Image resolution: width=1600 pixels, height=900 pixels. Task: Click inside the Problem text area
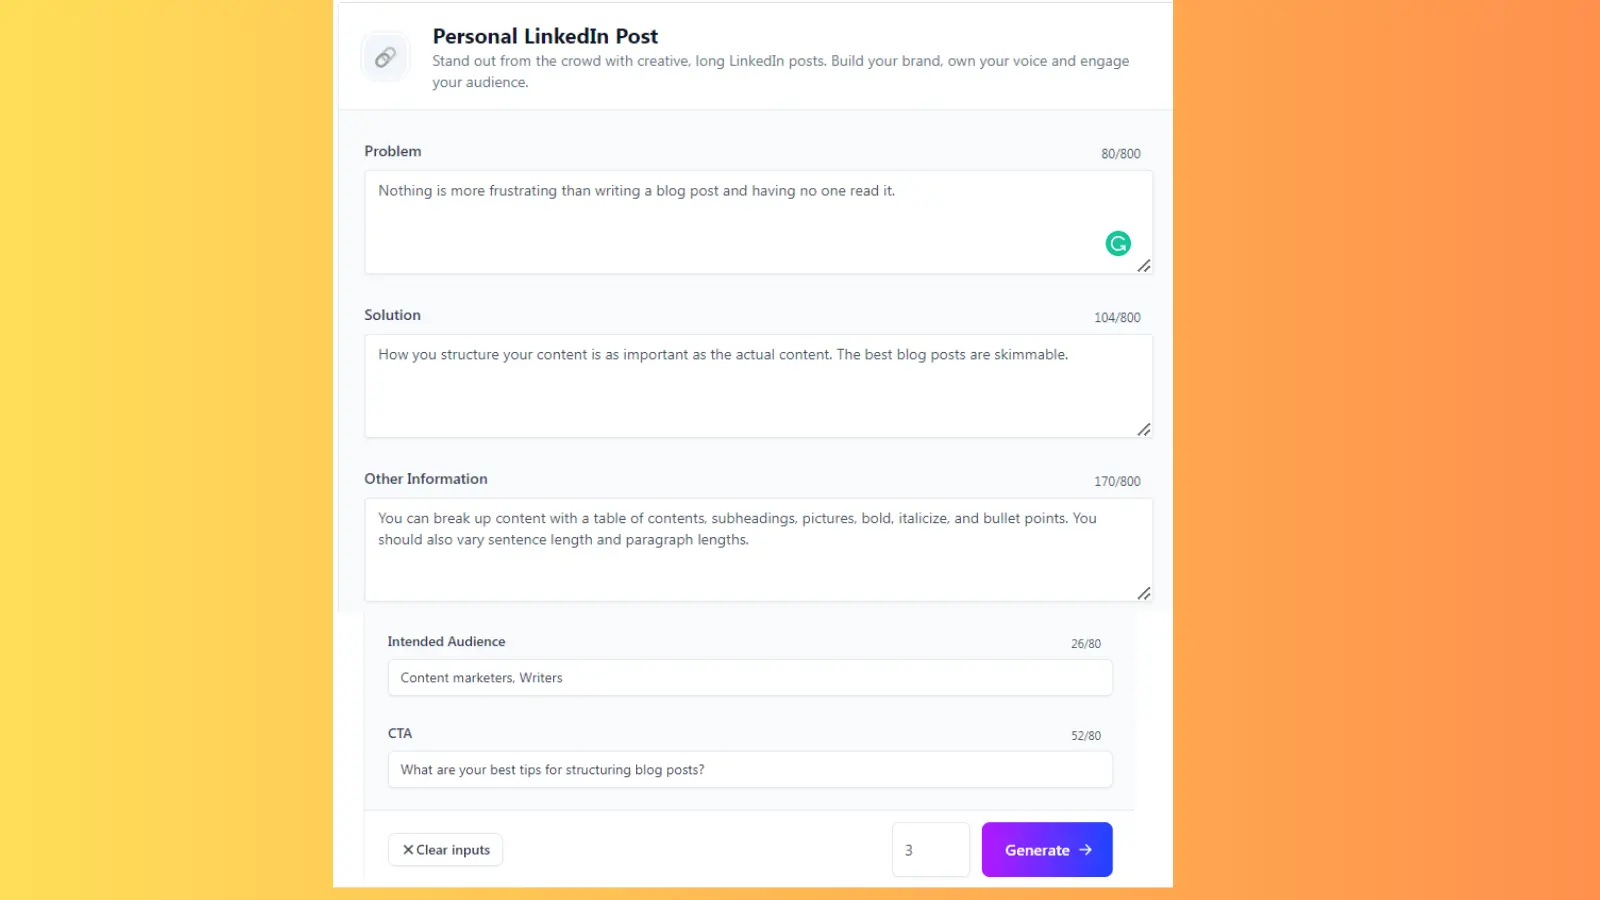(x=758, y=222)
